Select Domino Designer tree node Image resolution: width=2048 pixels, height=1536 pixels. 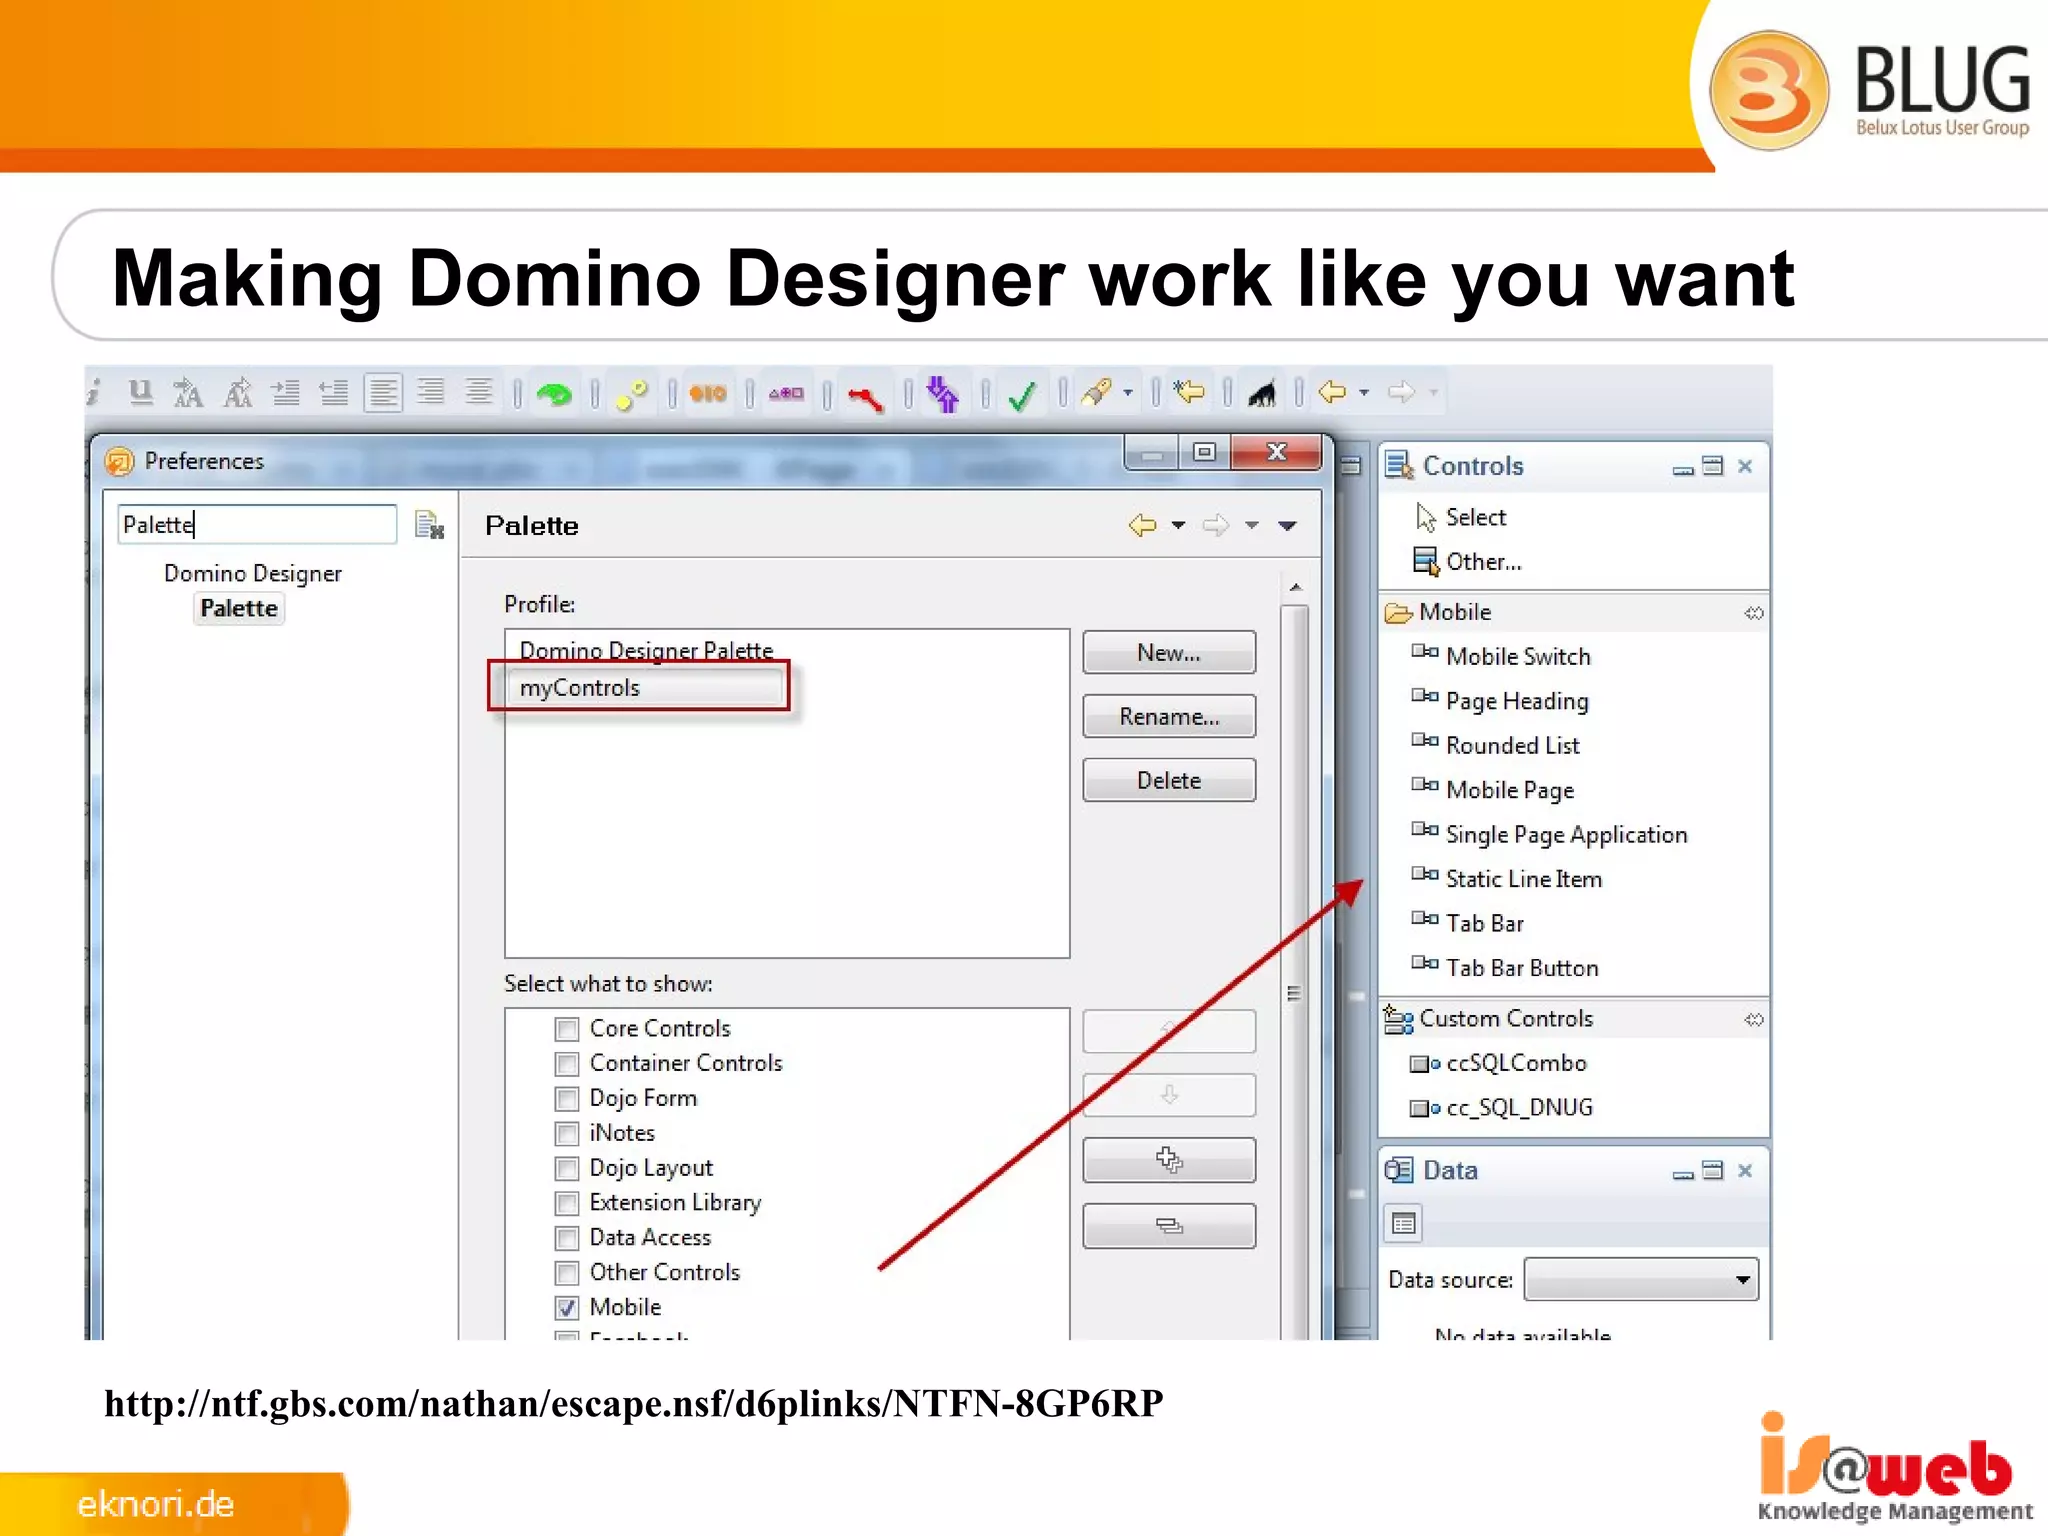pos(253,573)
